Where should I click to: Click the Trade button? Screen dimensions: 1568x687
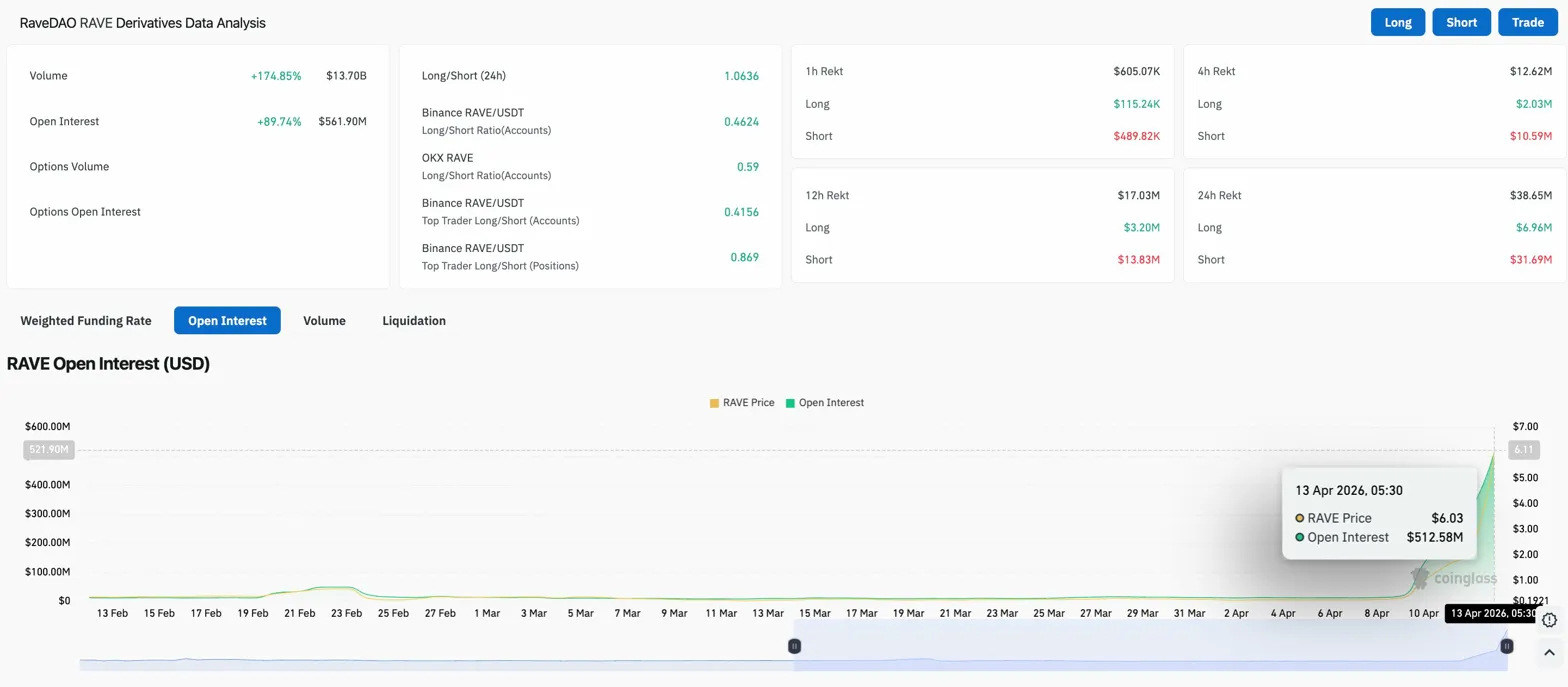click(1527, 22)
